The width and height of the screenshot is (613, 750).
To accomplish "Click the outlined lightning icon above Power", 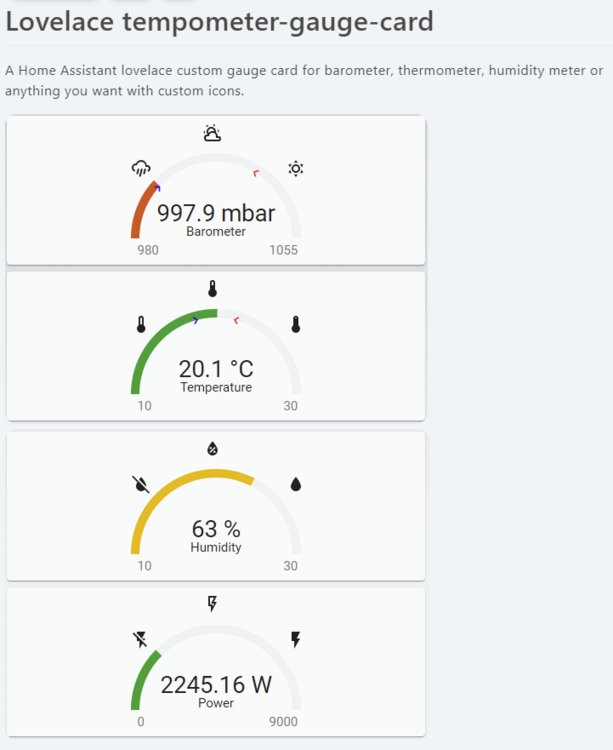I will point(212,603).
